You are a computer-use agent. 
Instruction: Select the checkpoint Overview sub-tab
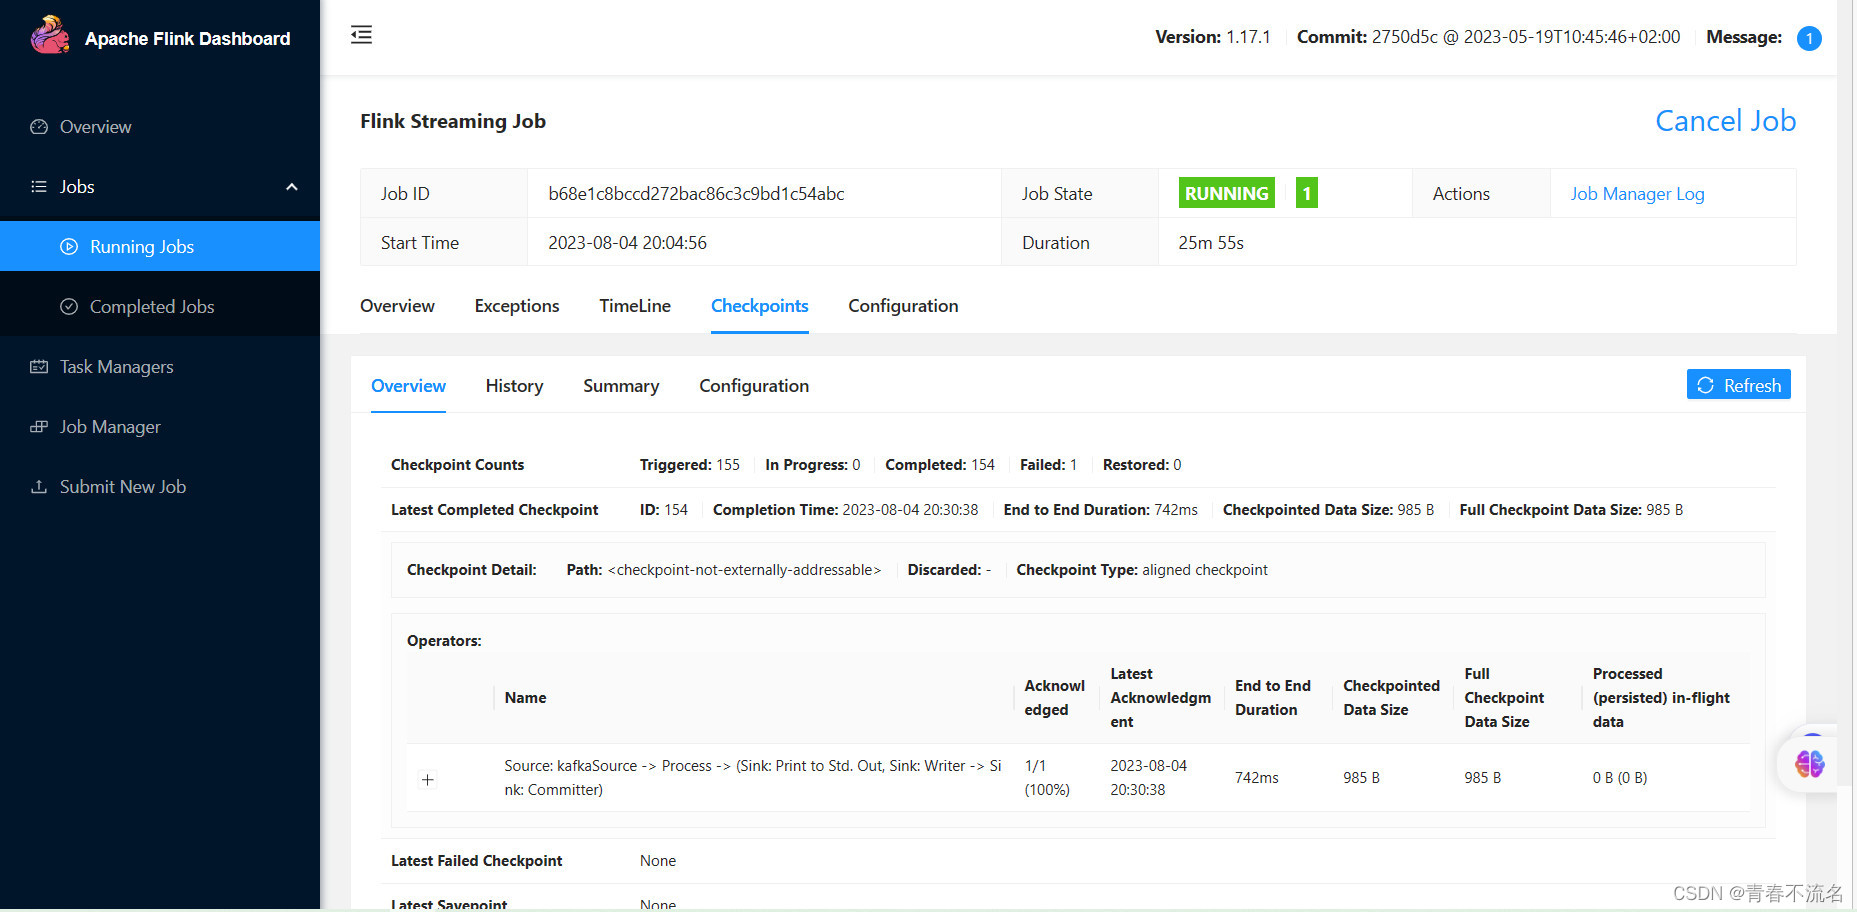click(x=408, y=386)
